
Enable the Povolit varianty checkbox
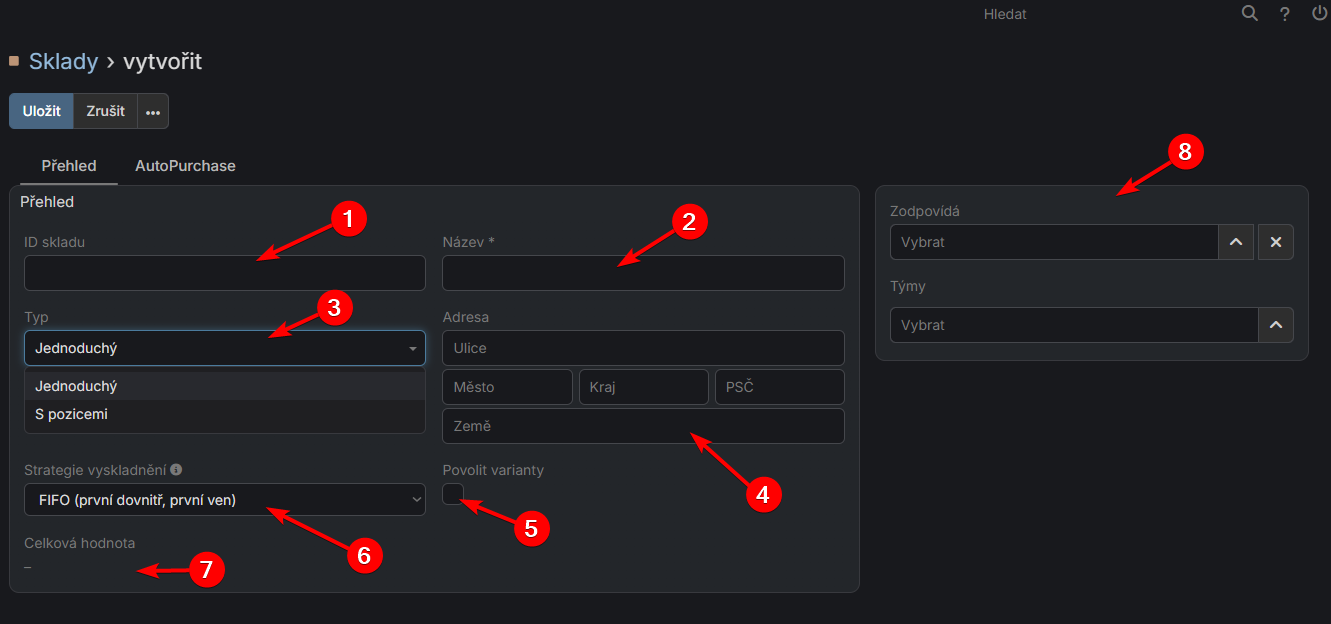(x=453, y=493)
